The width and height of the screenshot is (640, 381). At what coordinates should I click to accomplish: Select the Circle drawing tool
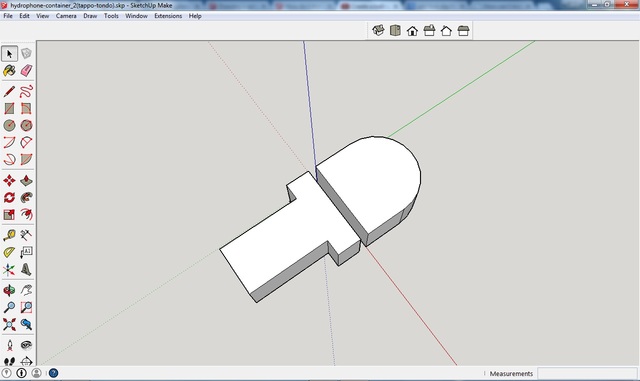9,125
